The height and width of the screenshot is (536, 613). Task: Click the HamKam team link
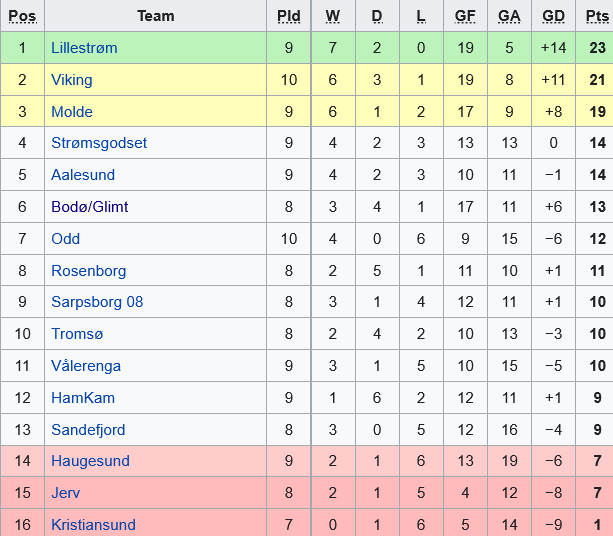(83, 398)
